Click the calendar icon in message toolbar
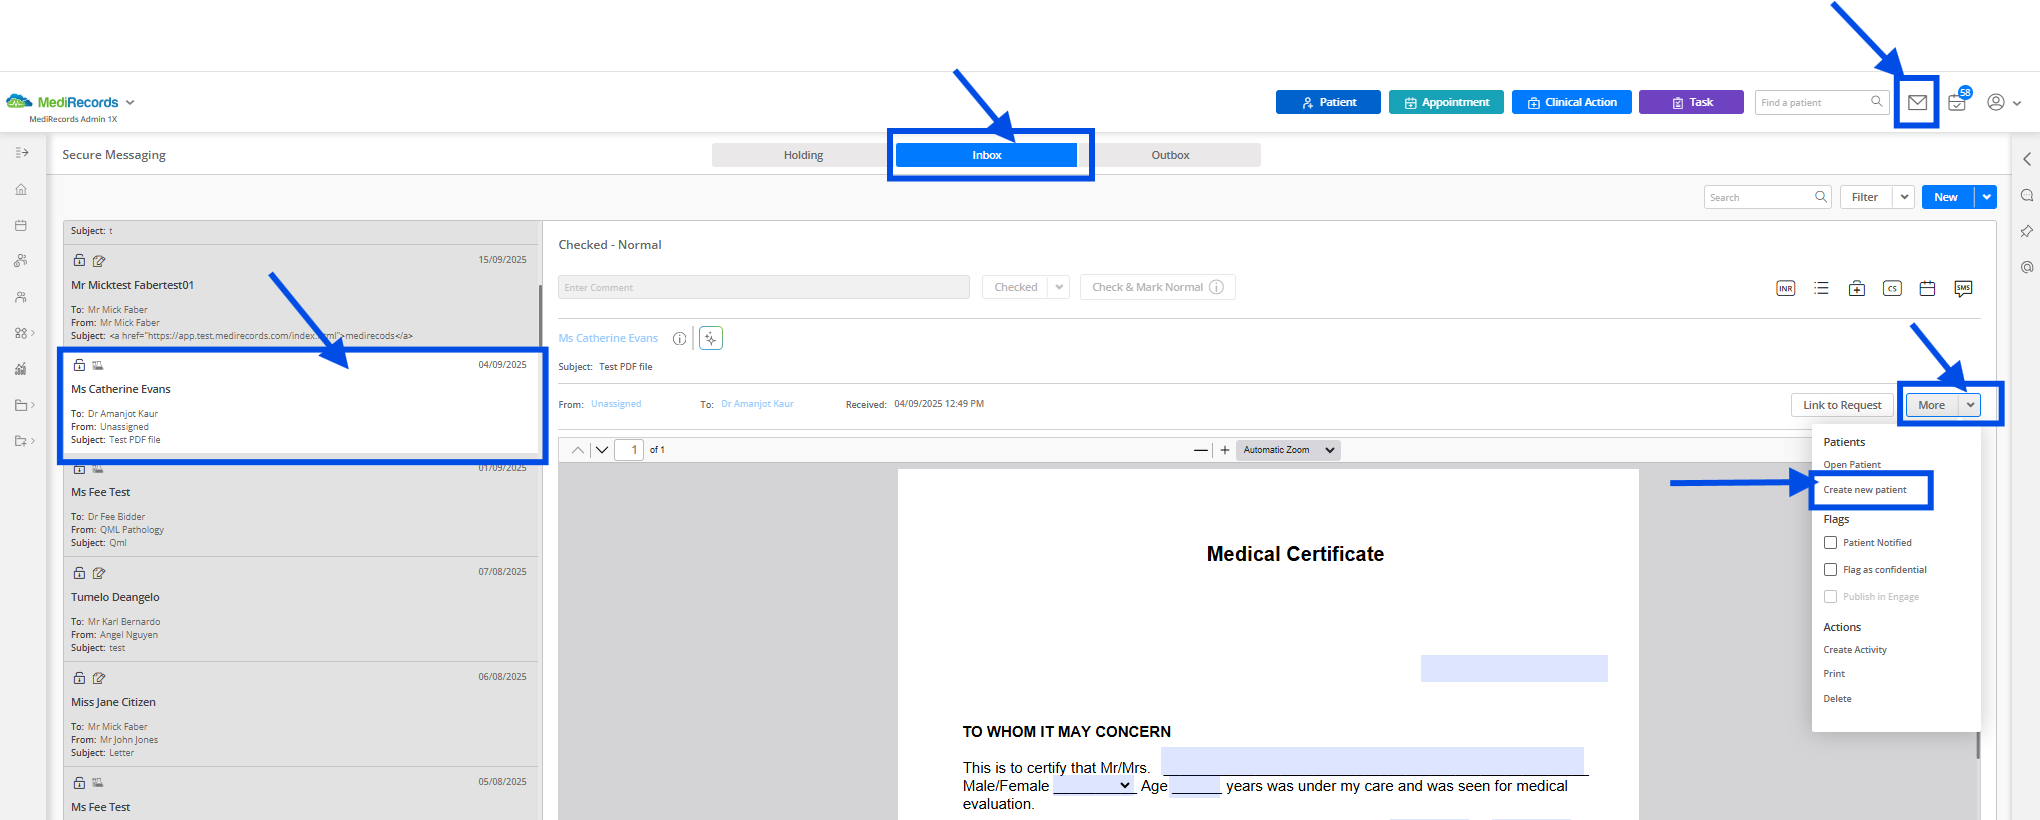This screenshot has height=820, width=2040. [1928, 288]
